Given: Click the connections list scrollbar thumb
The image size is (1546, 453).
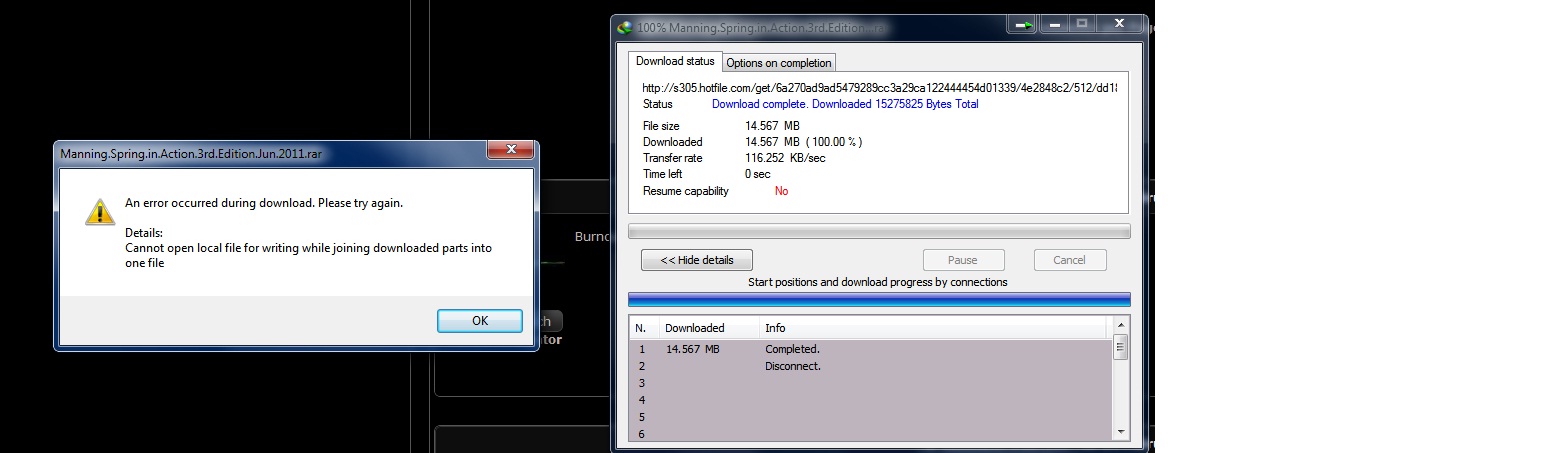Looking at the screenshot, I should pos(1121,348).
